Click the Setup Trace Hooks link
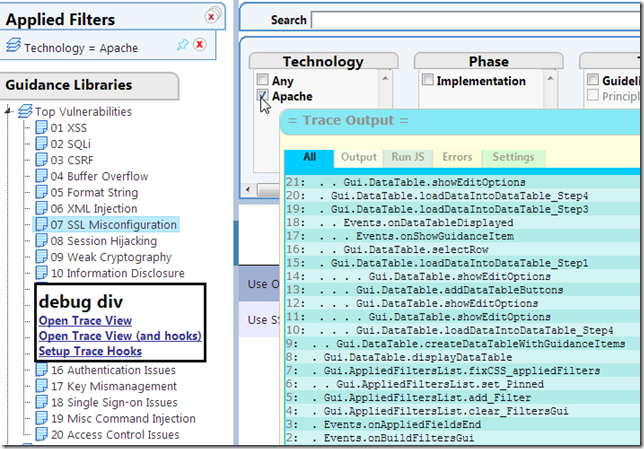 click(x=90, y=351)
